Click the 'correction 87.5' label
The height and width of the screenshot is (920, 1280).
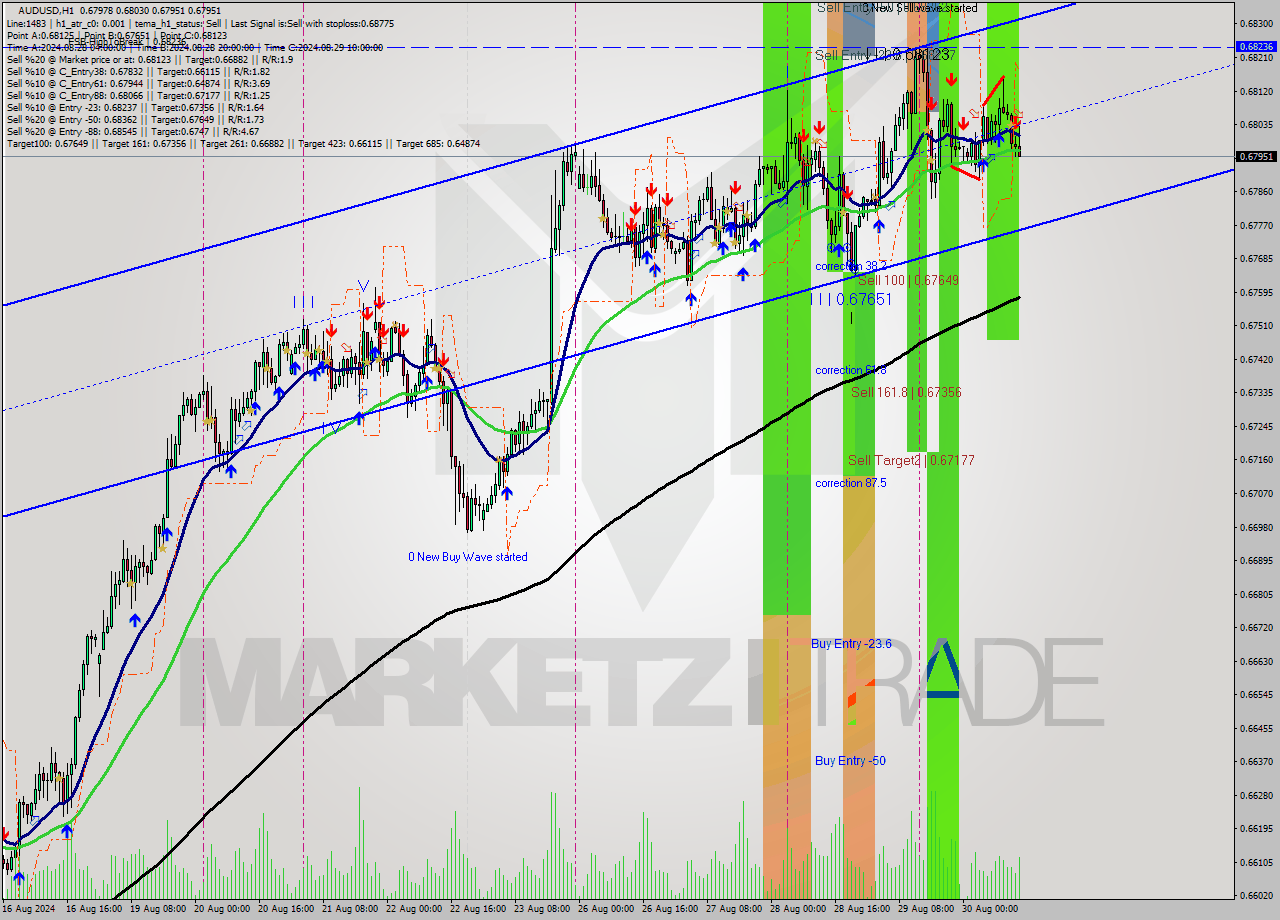point(851,483)
